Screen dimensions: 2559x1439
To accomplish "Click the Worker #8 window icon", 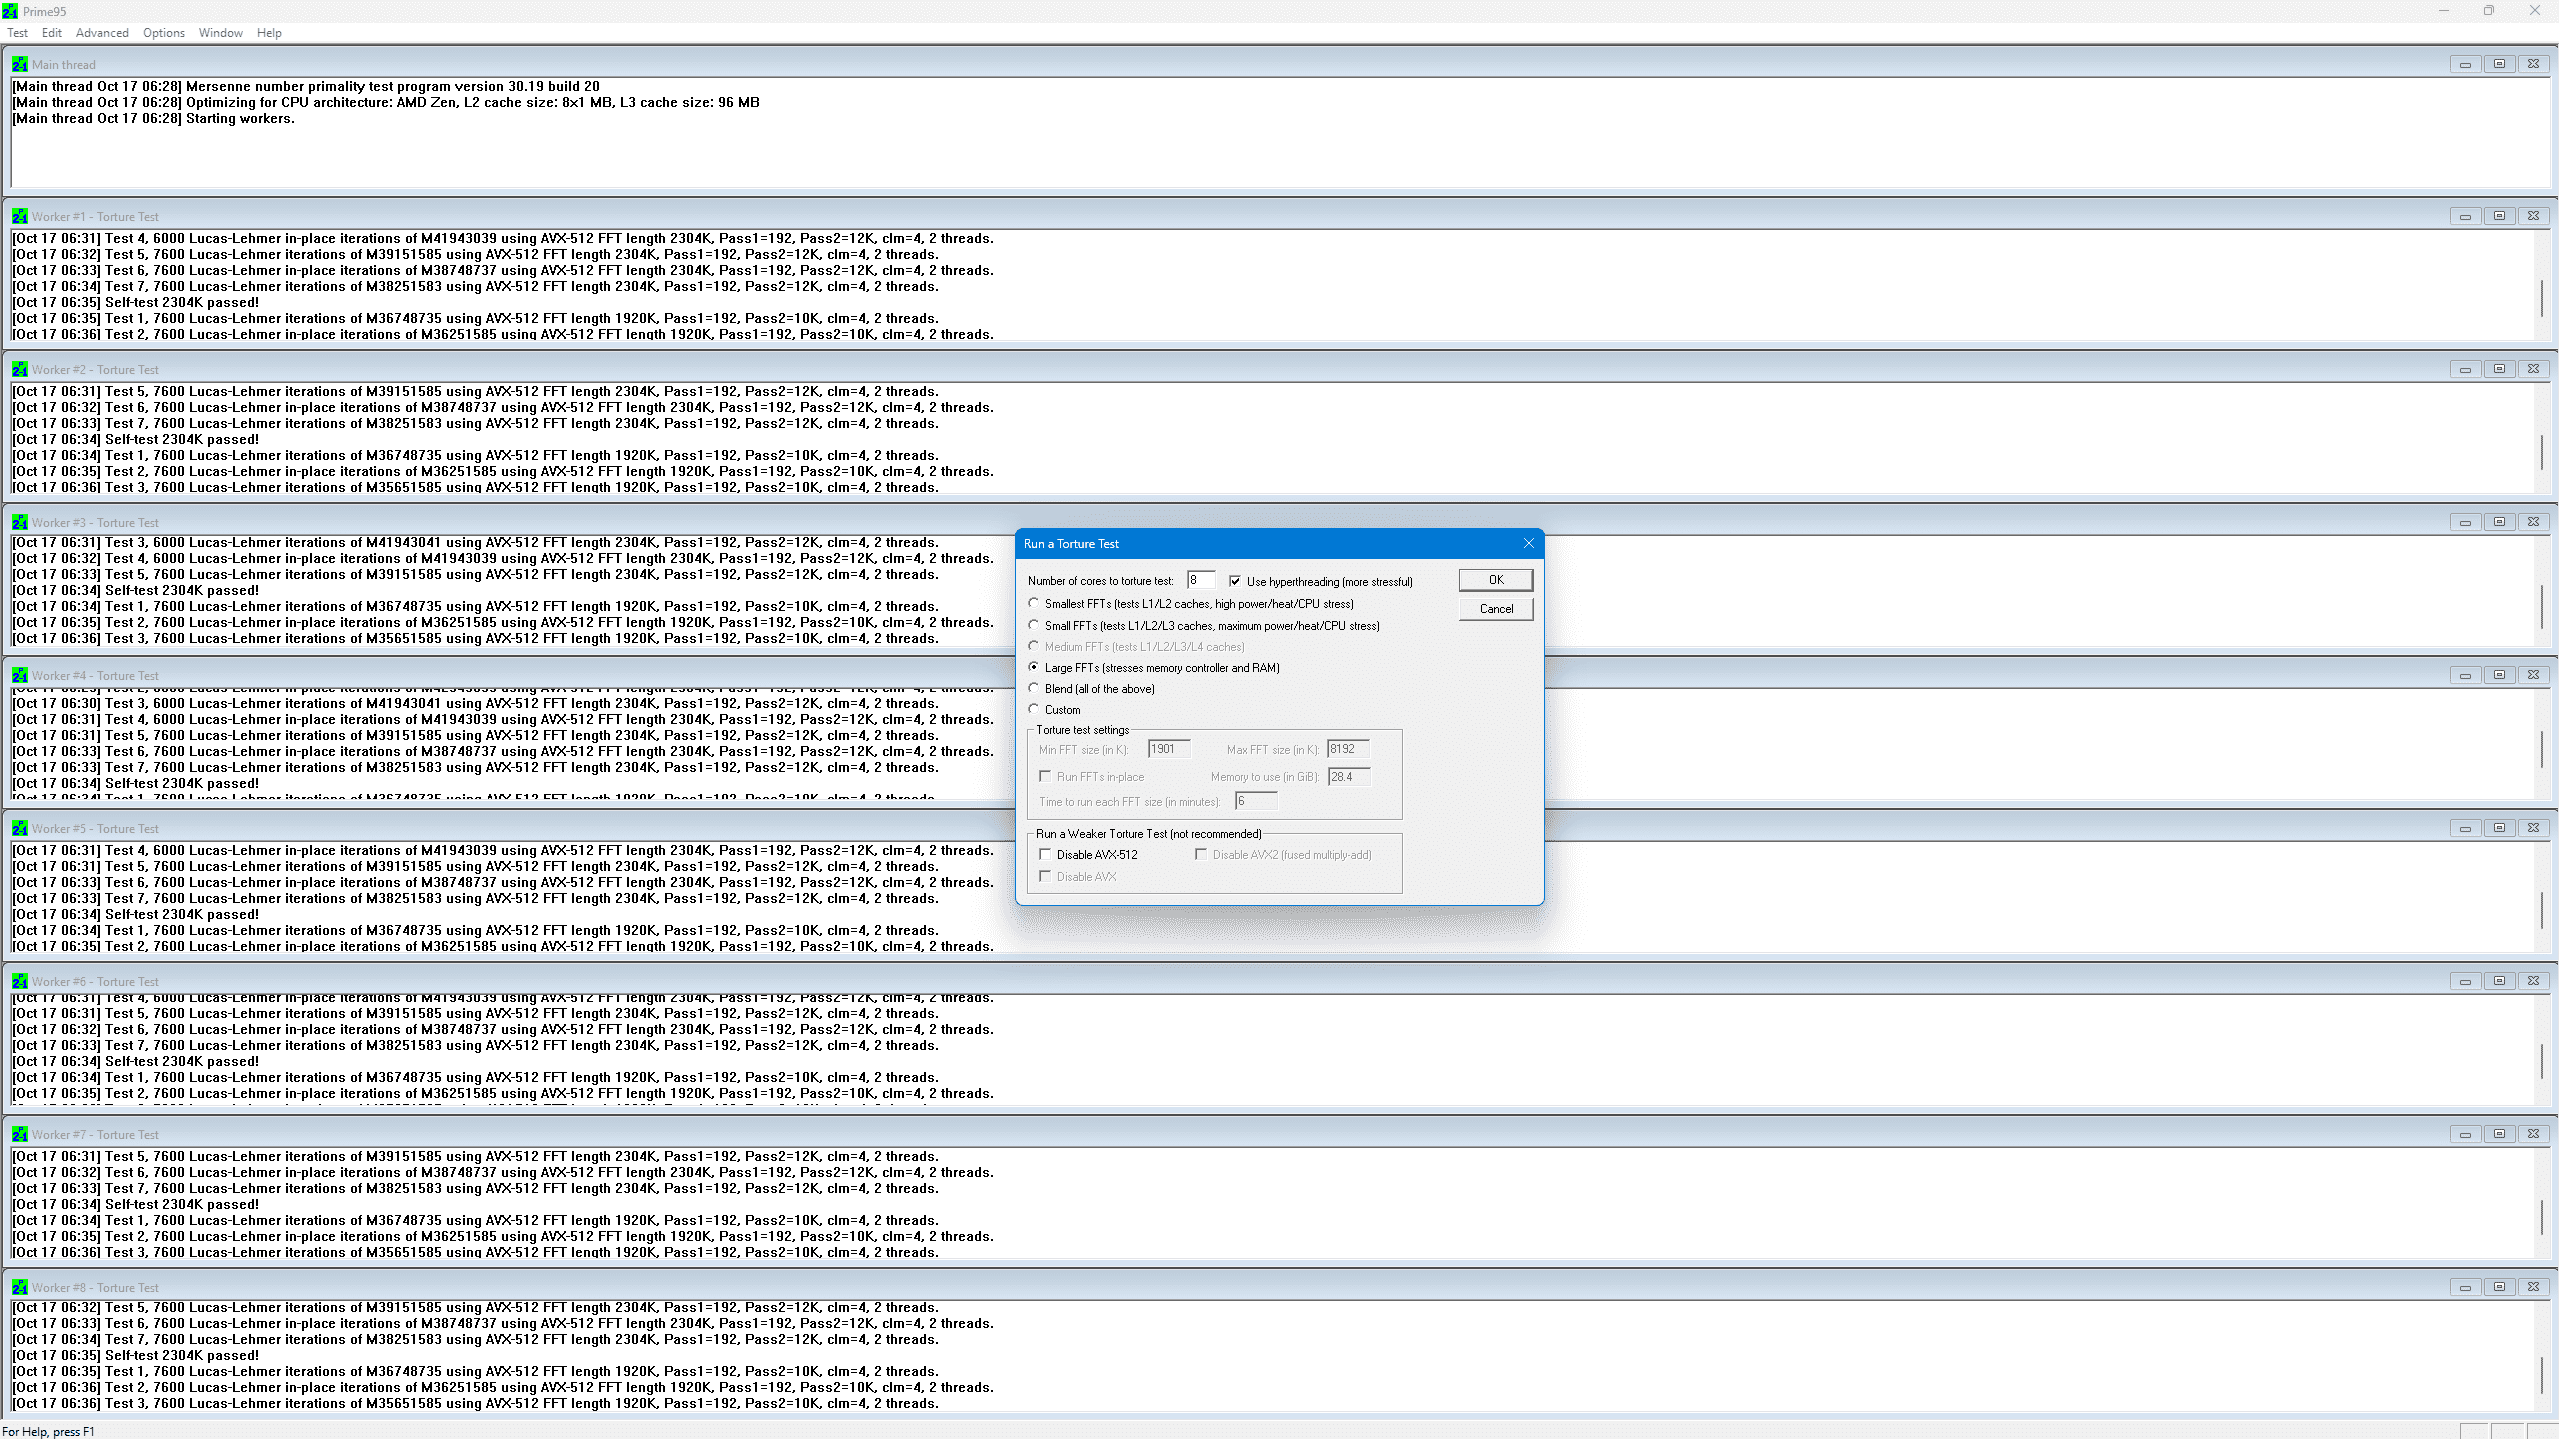I will pyautogui.click(x=19, y=1287).
